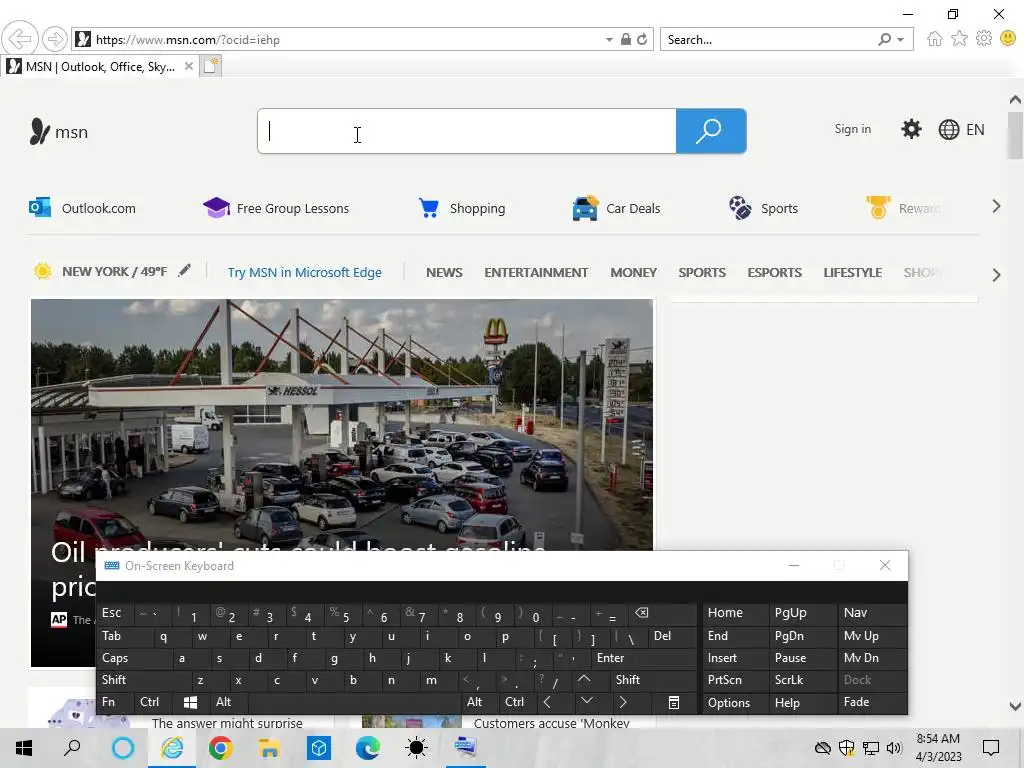This screenshot has width=1024, height=768.
Task: Select the LIFESTYLE category tab
Action: pyautogui.click(x=852, y=272)
